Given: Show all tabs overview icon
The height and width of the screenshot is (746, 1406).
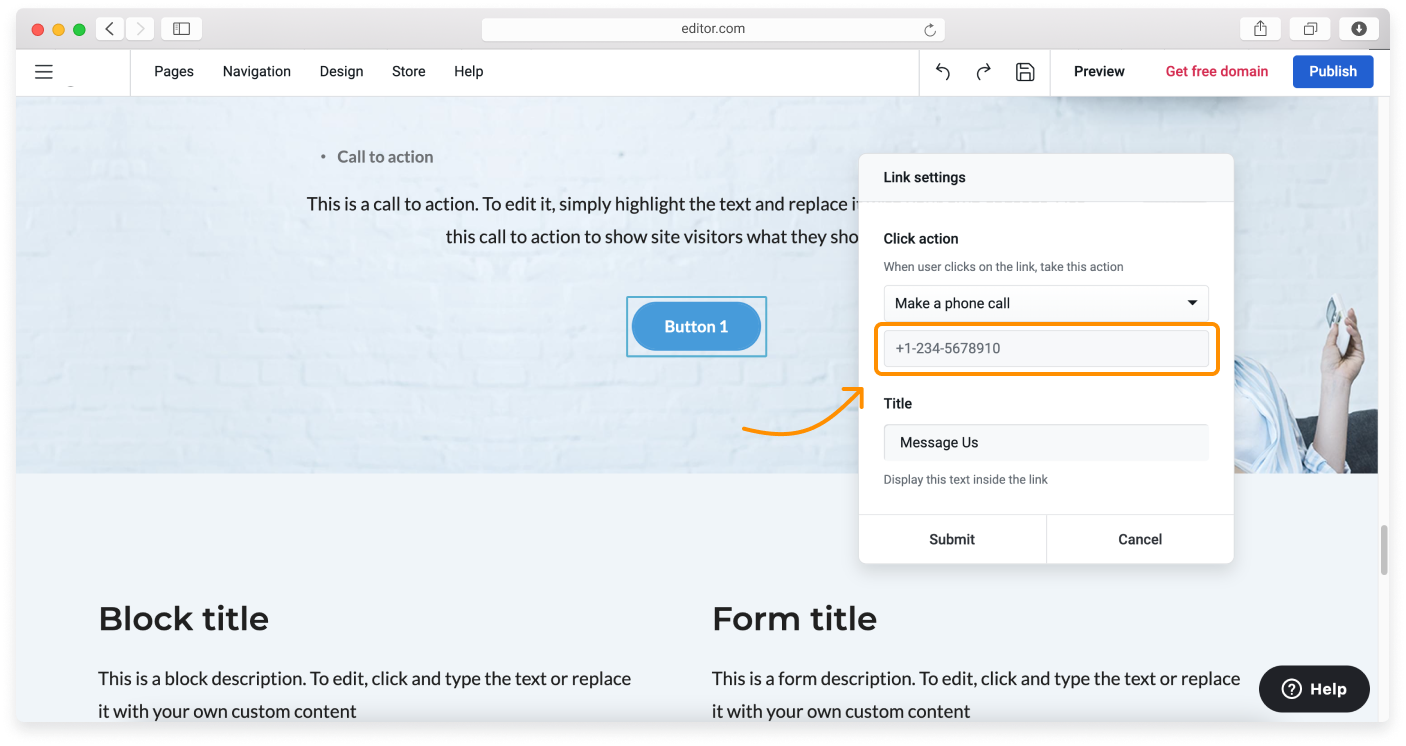Looking at the screenshot, I should 1310,29.
